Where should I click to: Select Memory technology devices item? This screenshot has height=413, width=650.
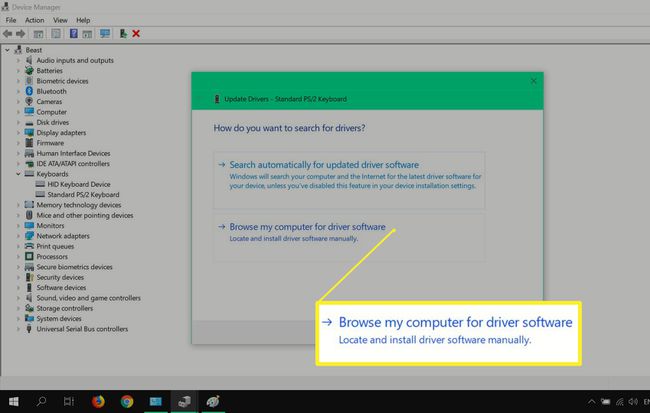(79, 205)
